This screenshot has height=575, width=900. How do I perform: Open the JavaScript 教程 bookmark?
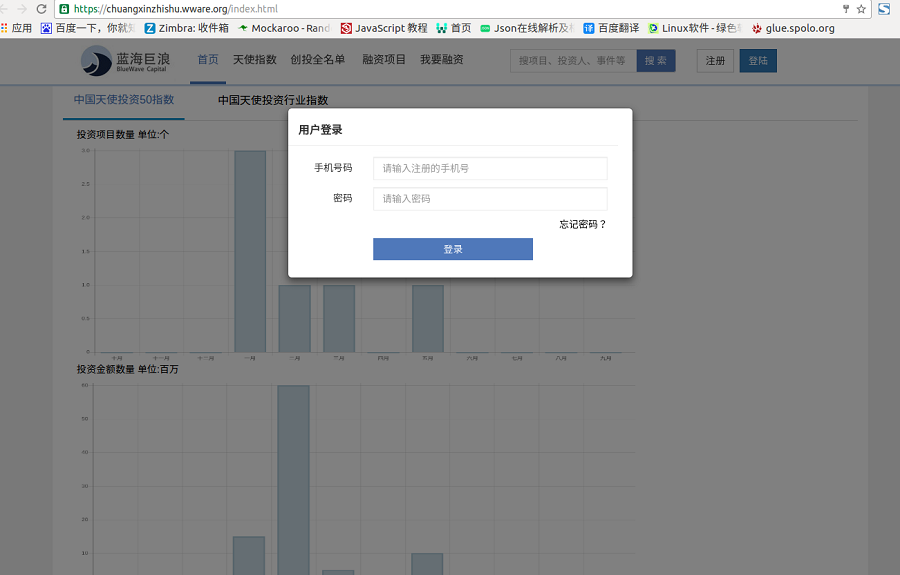pos(383,28)
